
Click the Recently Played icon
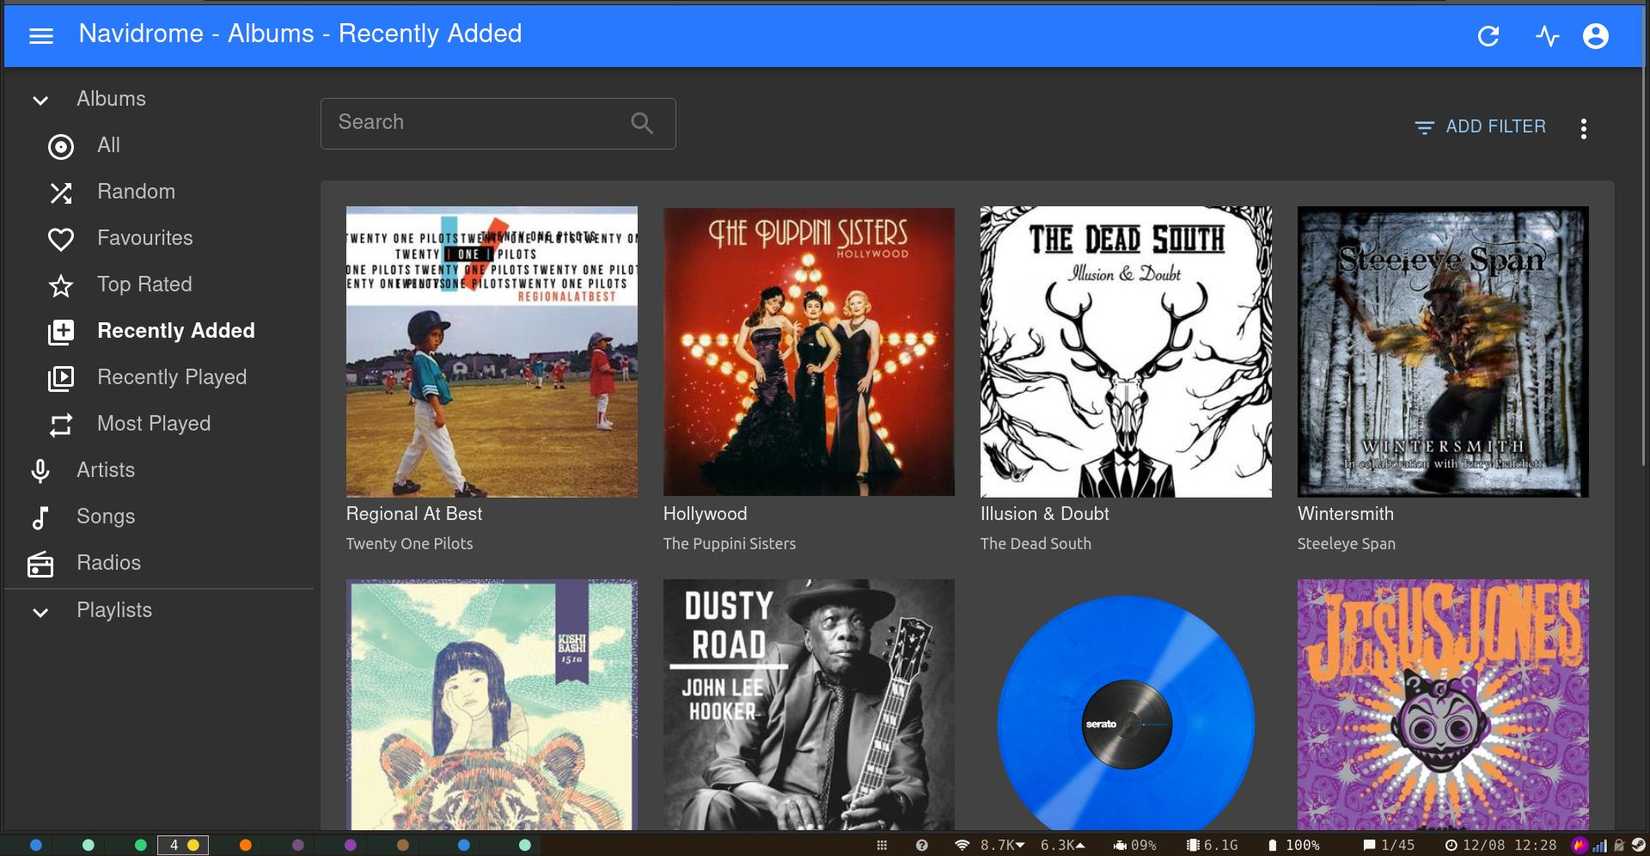(61, 378)
